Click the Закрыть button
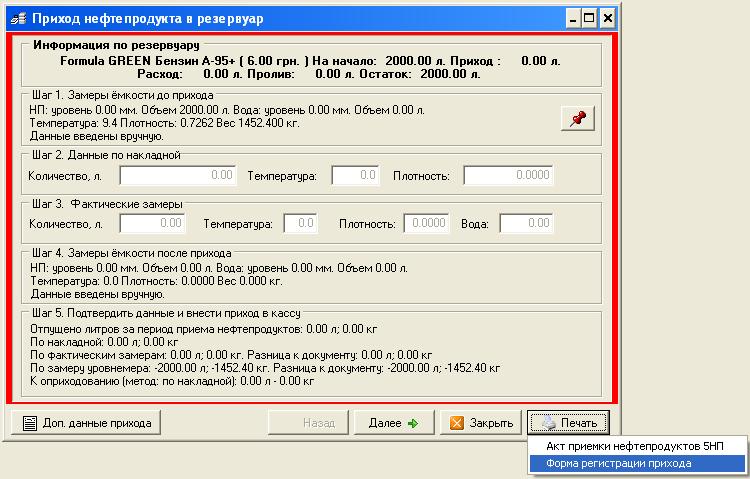 (480, 423)
